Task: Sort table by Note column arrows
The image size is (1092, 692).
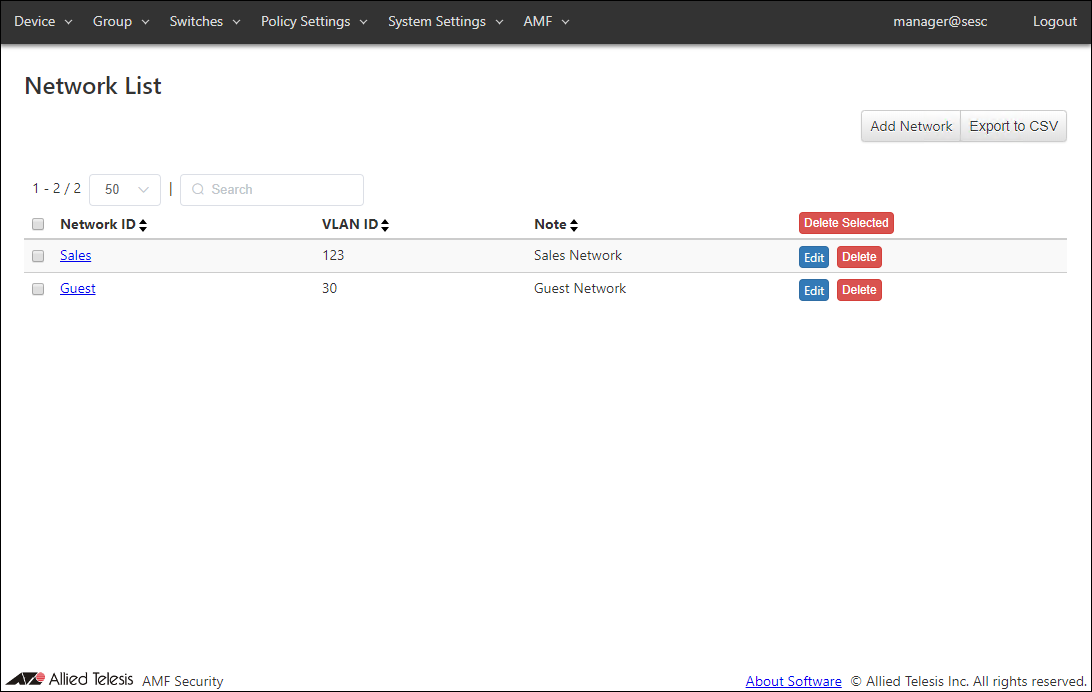Action: [x=574, y=226]
